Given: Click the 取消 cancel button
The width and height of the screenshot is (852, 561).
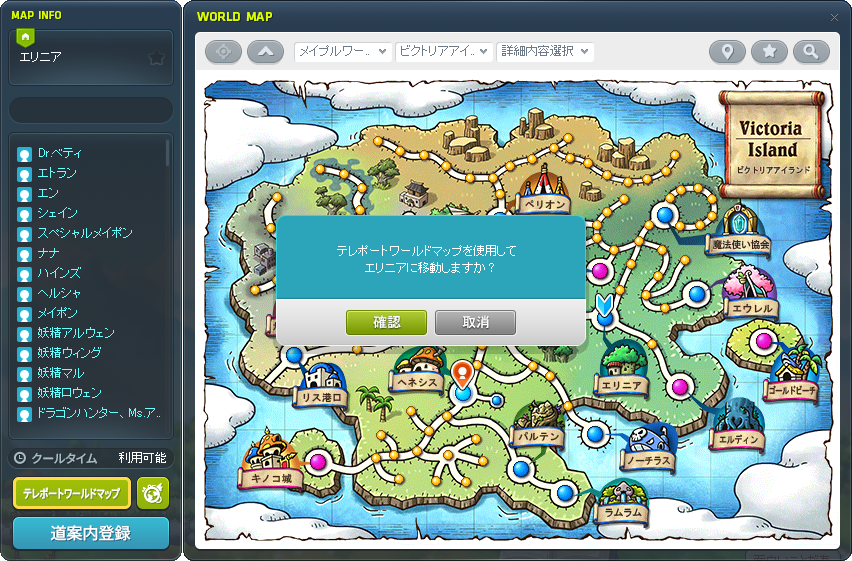Looking at the screenshot, I should [475, 322].
